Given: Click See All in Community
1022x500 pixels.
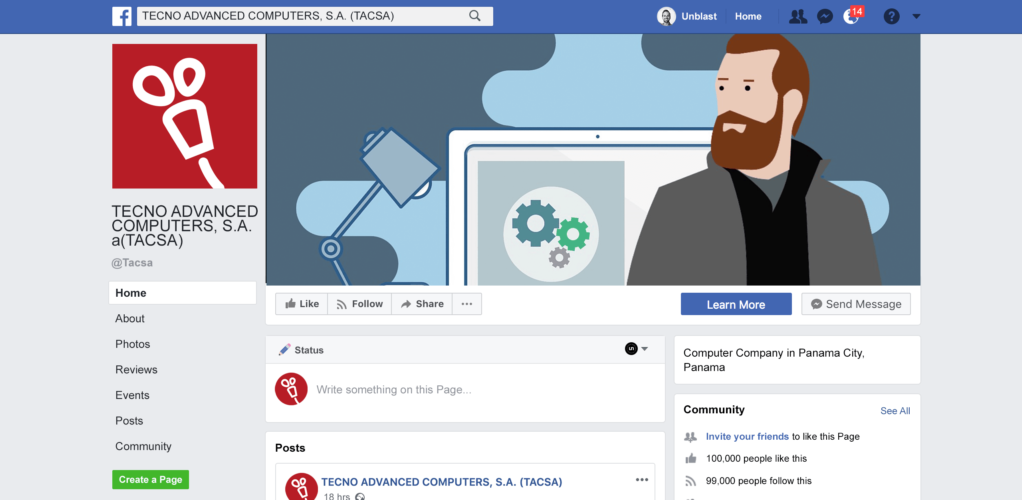Looking at the screenshot, I should (895, 411).
